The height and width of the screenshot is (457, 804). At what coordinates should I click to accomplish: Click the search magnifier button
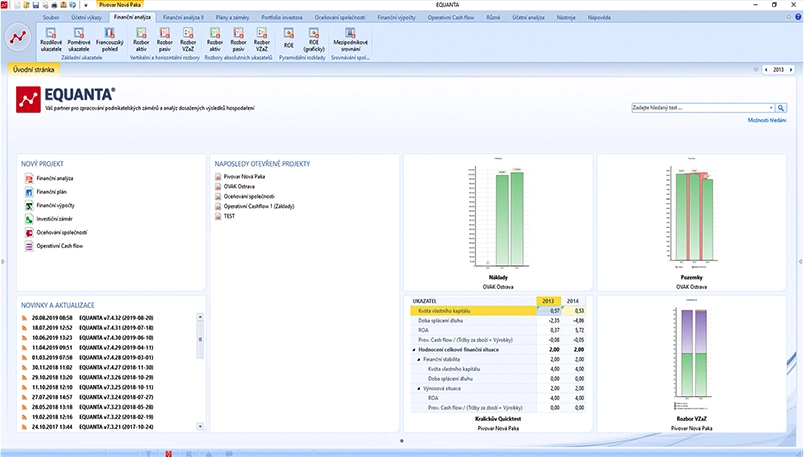pyautogui.click(x=780, y=108)
